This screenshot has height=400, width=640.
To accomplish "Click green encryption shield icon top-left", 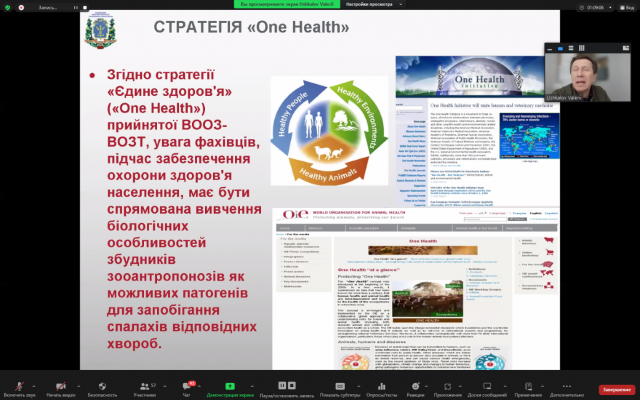I will tap(7, 7).
